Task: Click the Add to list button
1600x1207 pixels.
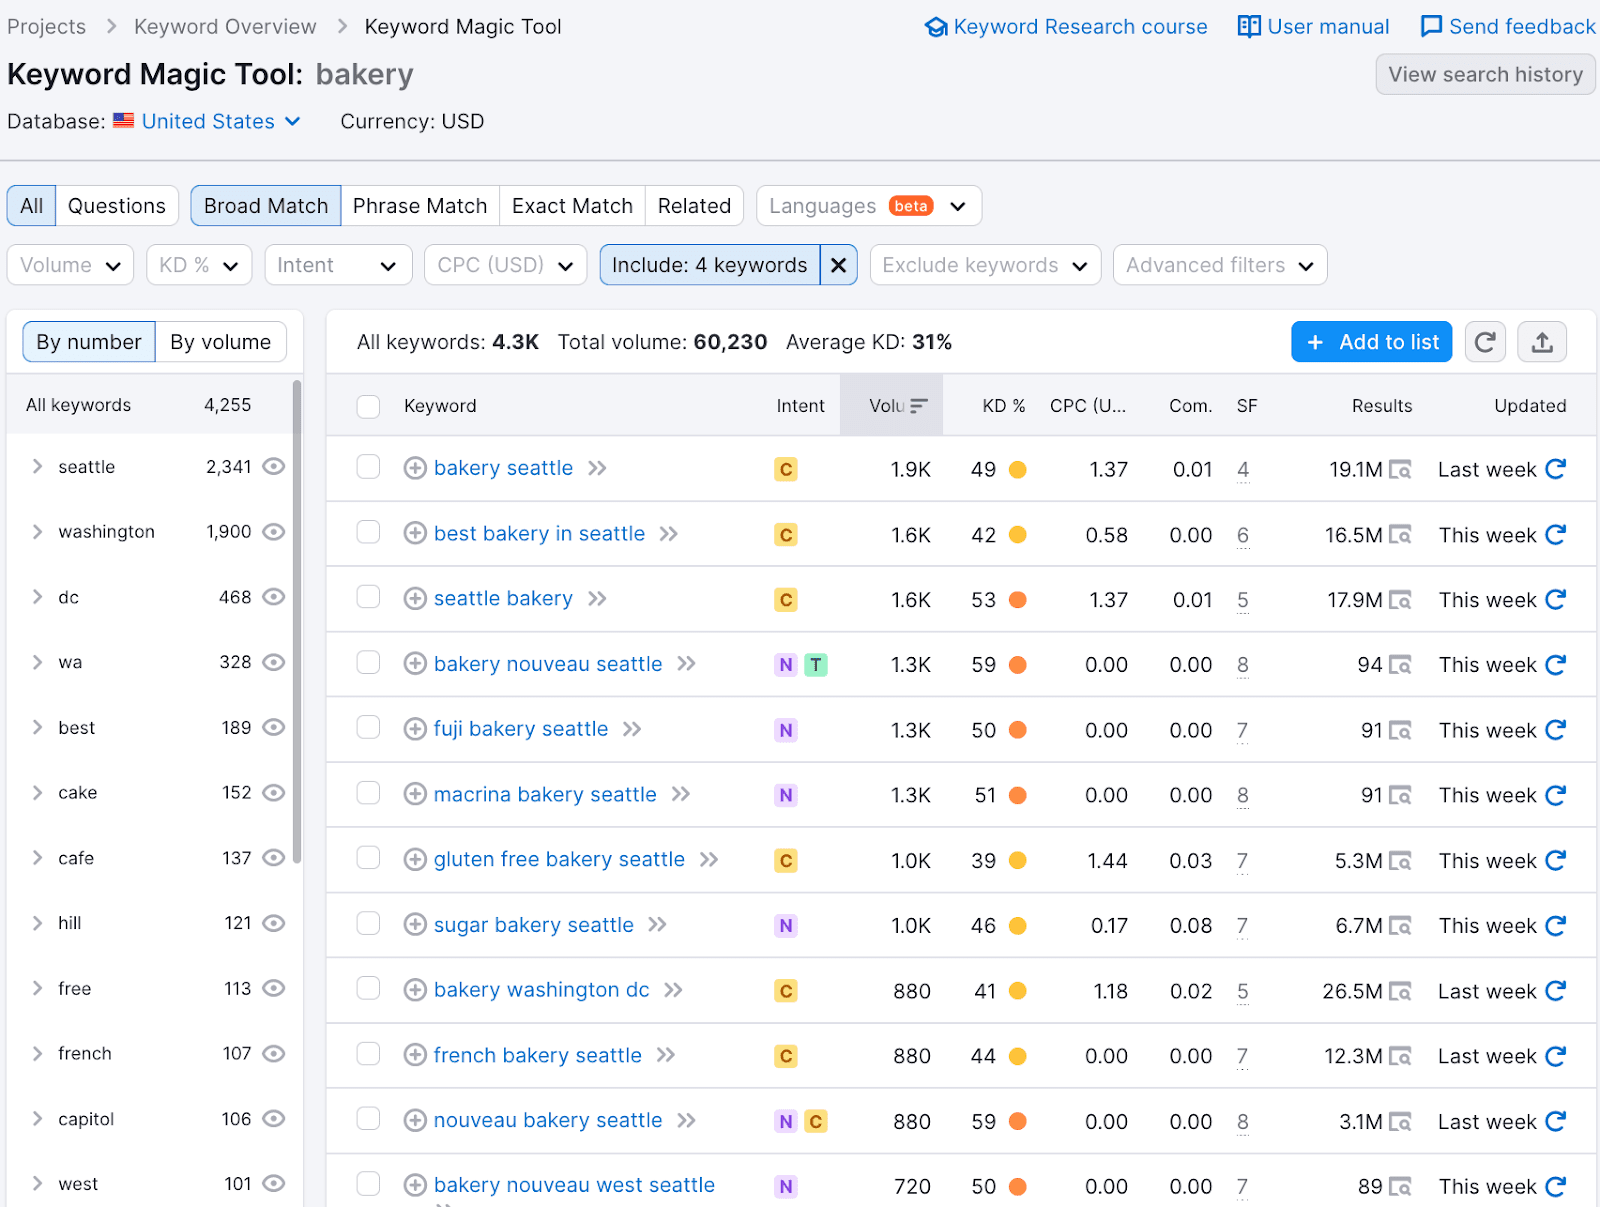Action: (1371, 342)
